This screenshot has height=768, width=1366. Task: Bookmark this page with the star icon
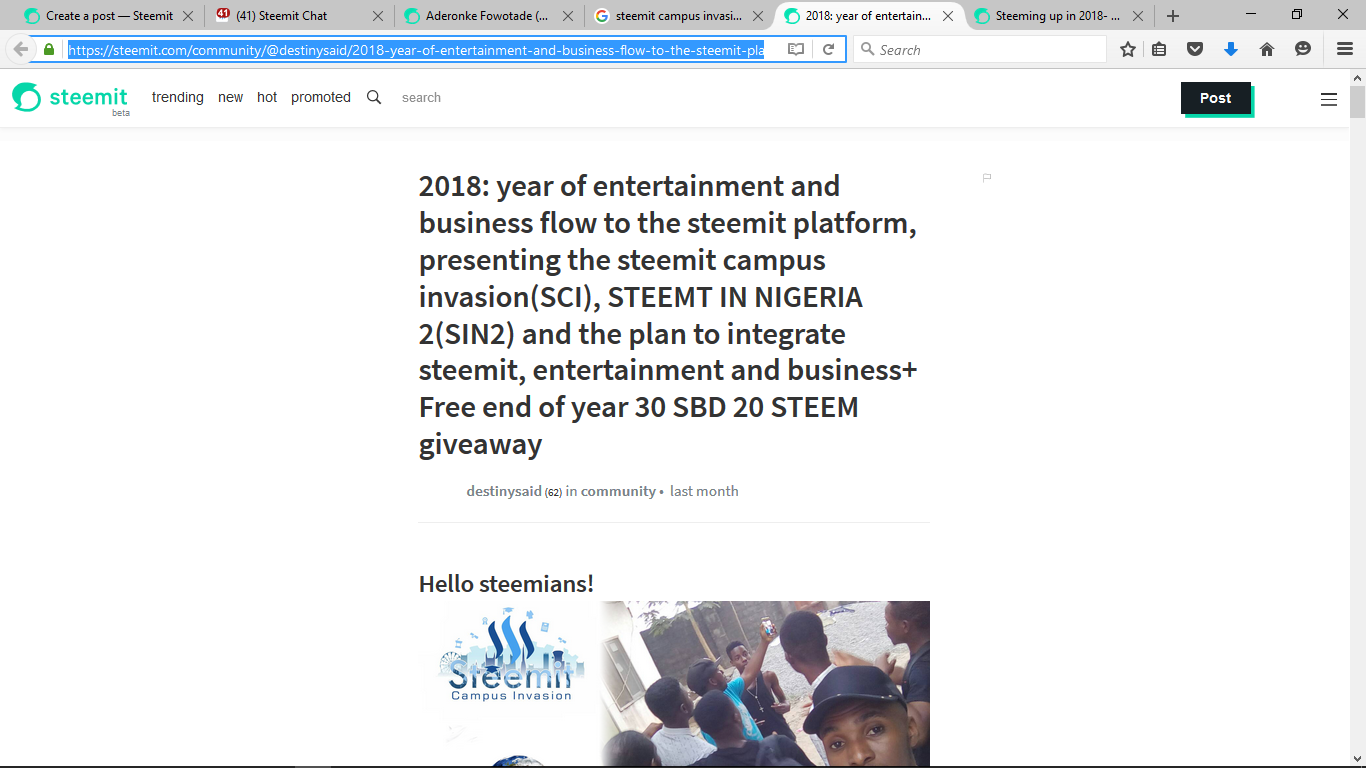pos(1128,49)
